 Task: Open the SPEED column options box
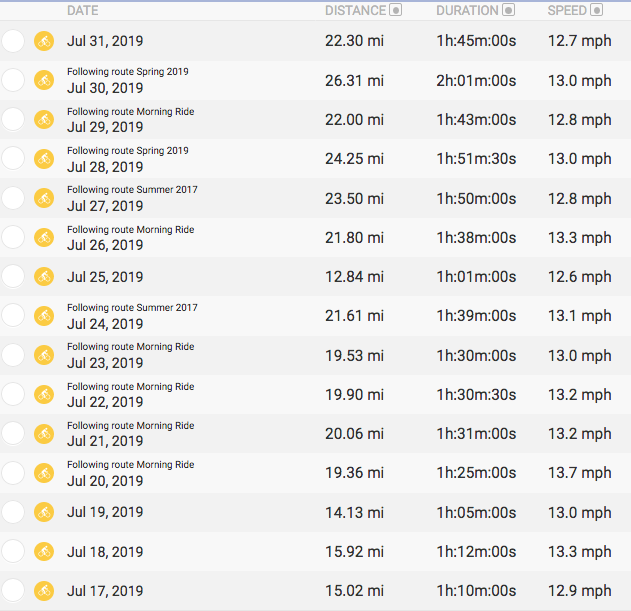pyautogui.click(x=596, y=10)
